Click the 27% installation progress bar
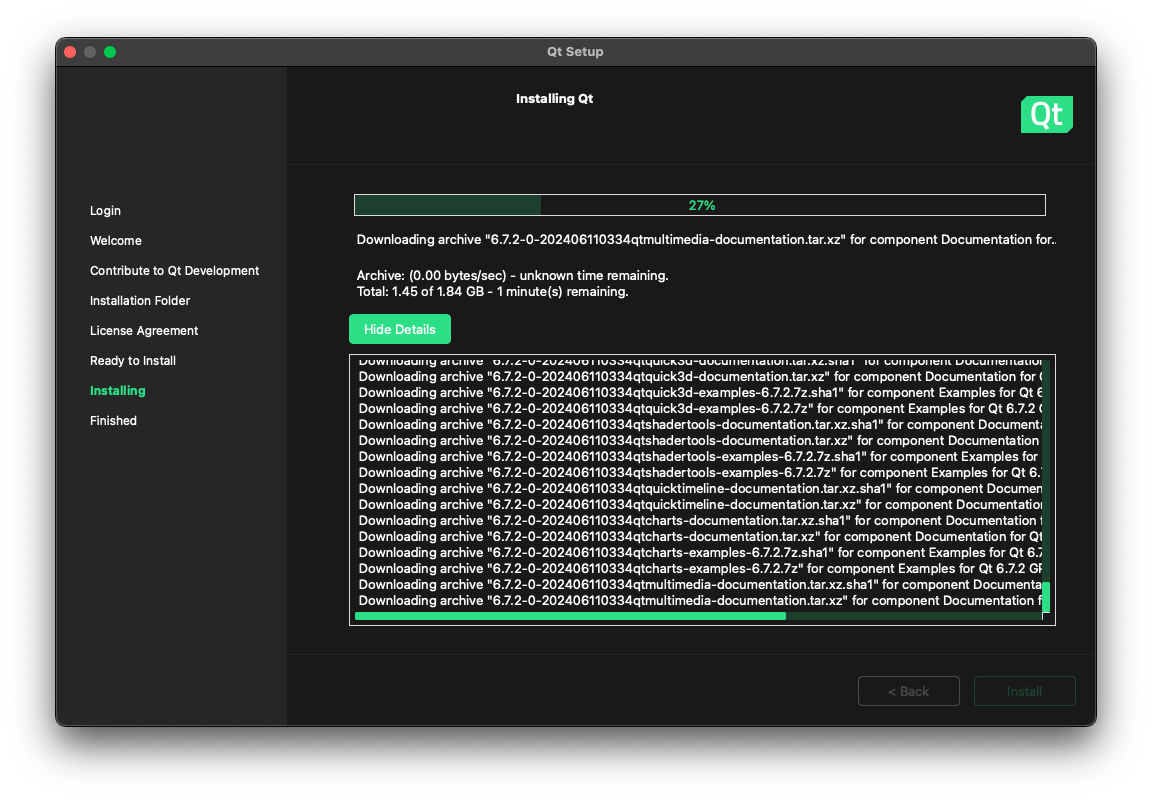Image resolution: width=1152 pixels, height=800 pixels. (x=699, y=205)
